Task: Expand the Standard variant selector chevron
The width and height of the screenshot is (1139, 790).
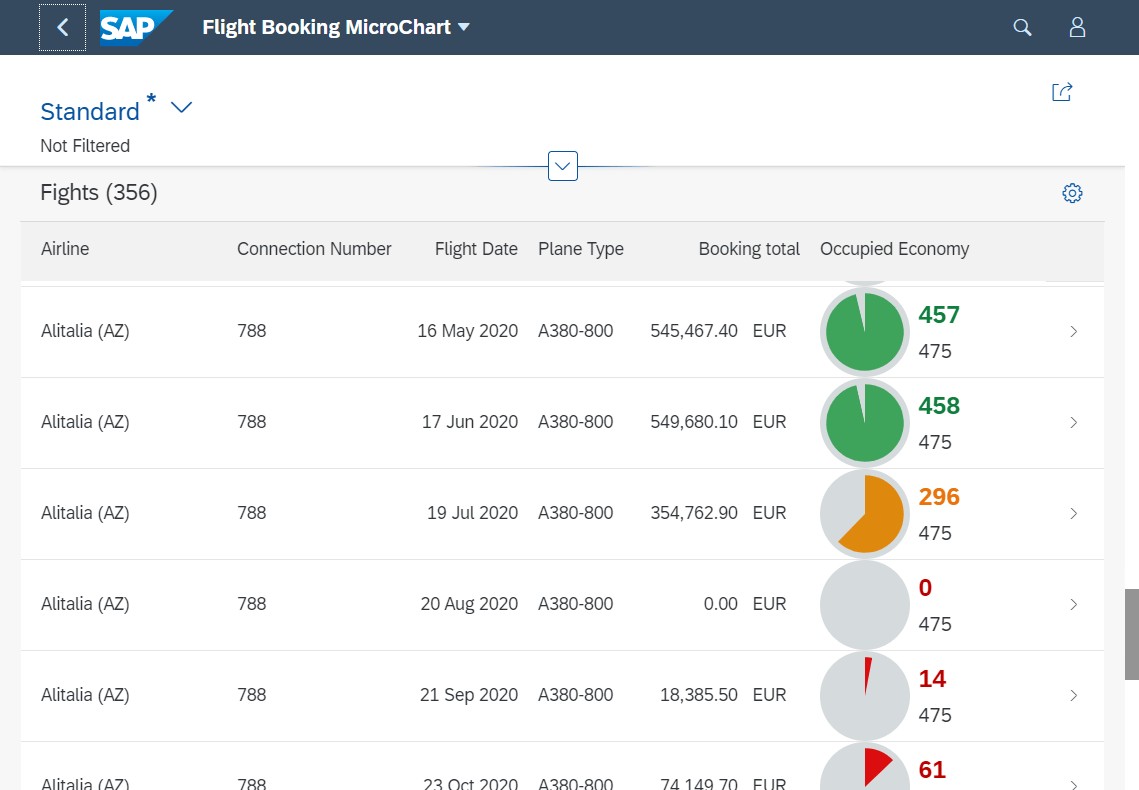Action: point(180,107)
